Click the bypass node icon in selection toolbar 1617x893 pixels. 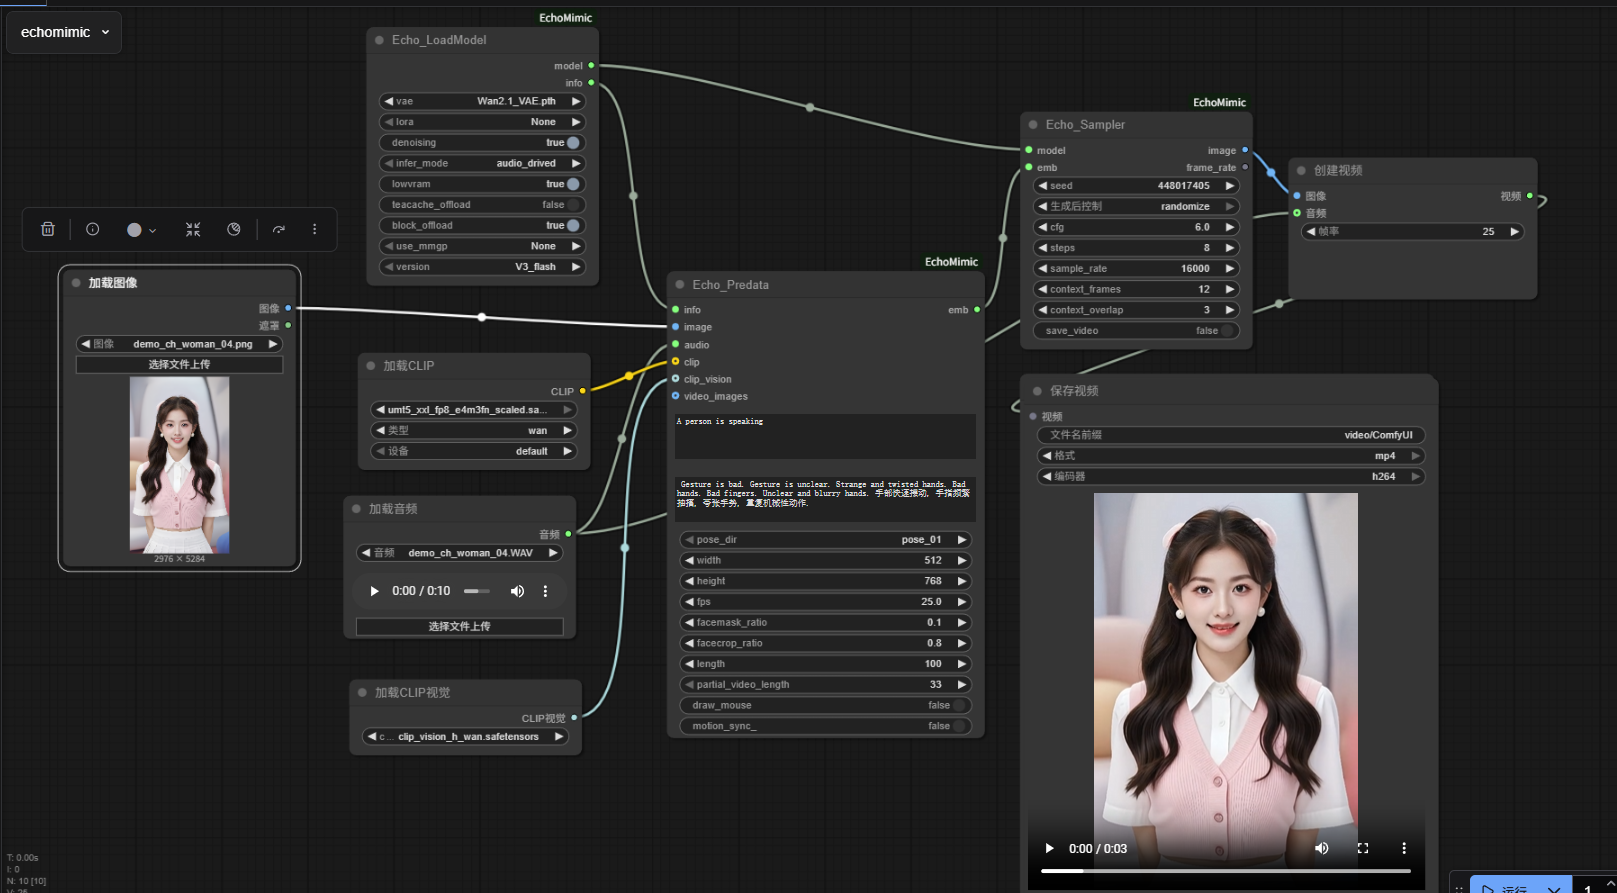pos(234,229)
